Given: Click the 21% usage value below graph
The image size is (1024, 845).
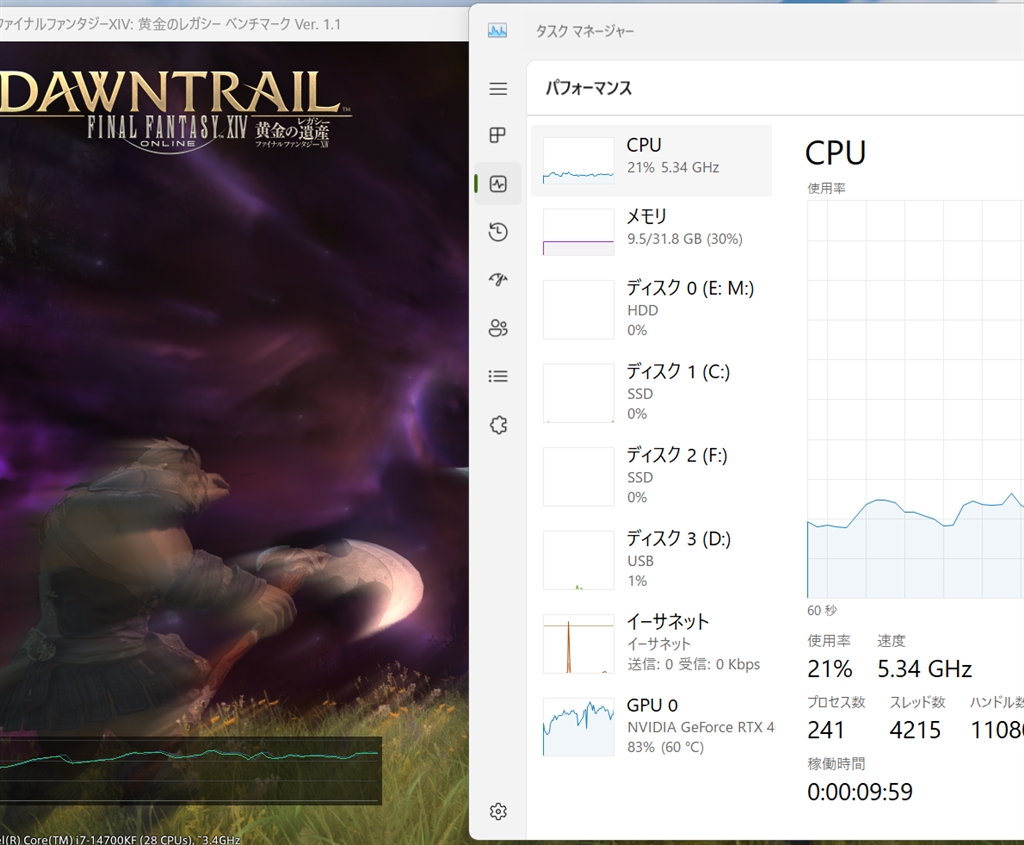Looking at the screenshot, I should coord(829,669).
